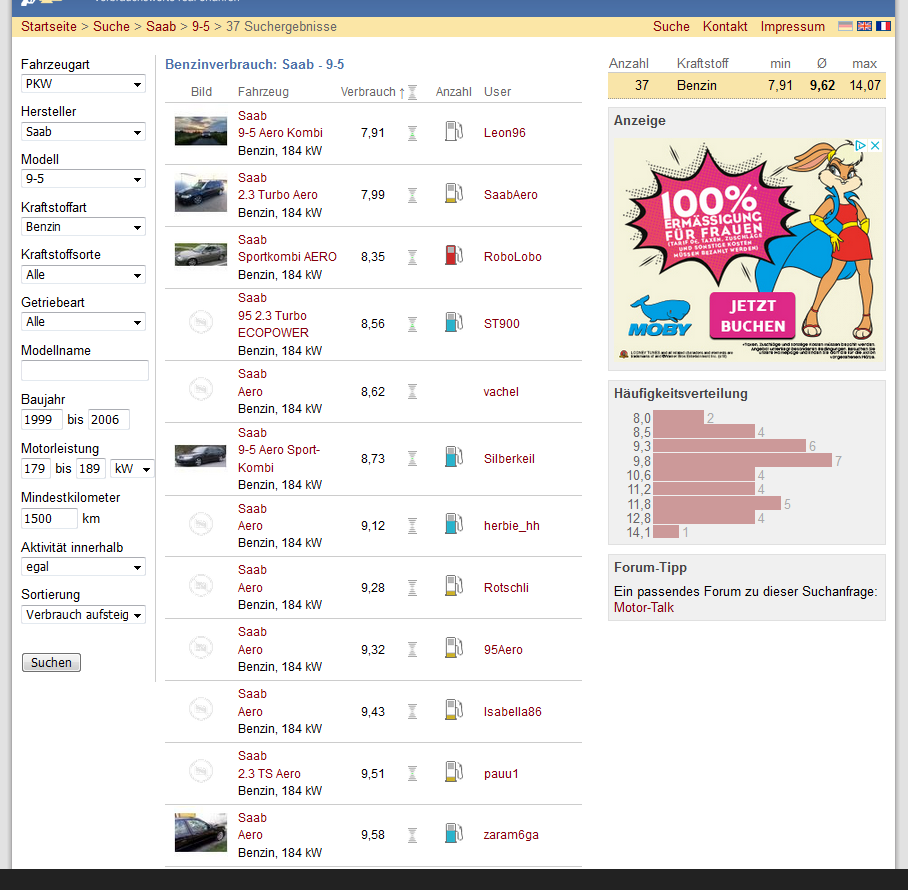The height and width of the screenshot is (890, 908).
Task: Click the hourglass icon in Silberkeil's row
Action: [x=412, y=459]
